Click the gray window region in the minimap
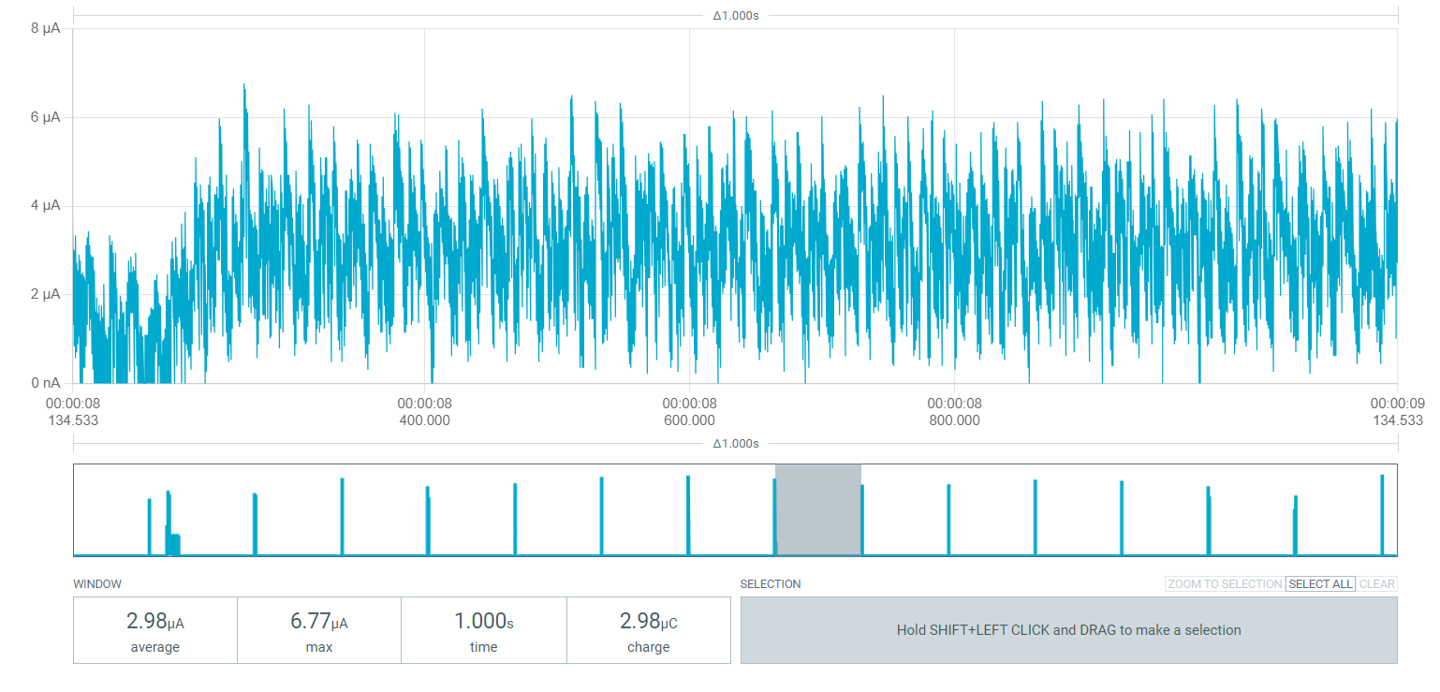Screen dimensions: 1440x692 (x=818, y=510)
